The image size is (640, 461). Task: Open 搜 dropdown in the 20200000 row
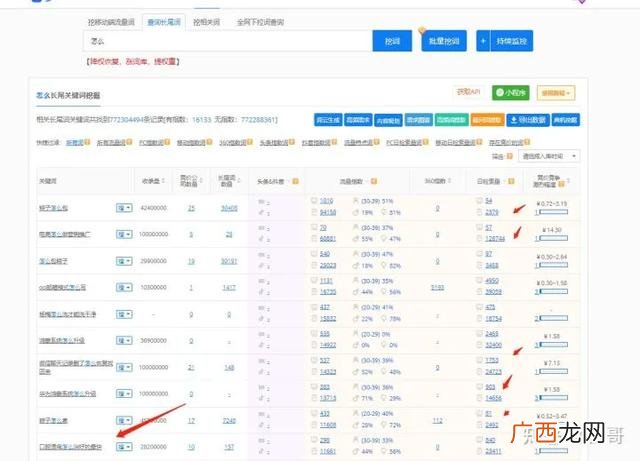pyautogui.click(x=124, y=447)
